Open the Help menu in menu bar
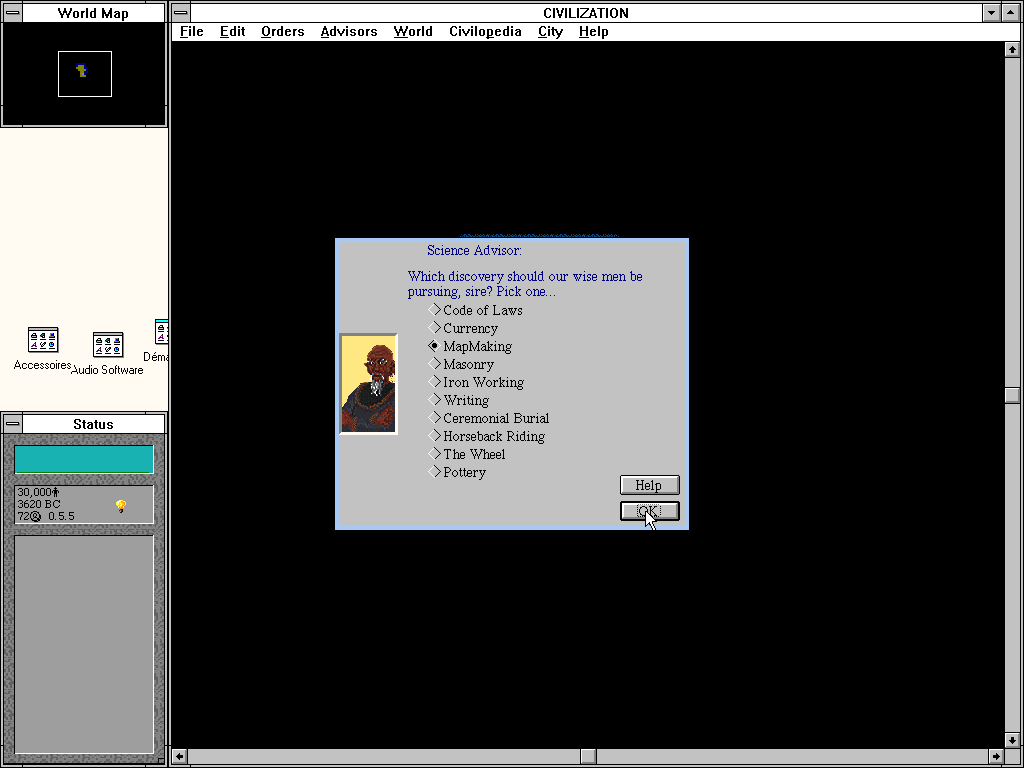 coord(593,31)
